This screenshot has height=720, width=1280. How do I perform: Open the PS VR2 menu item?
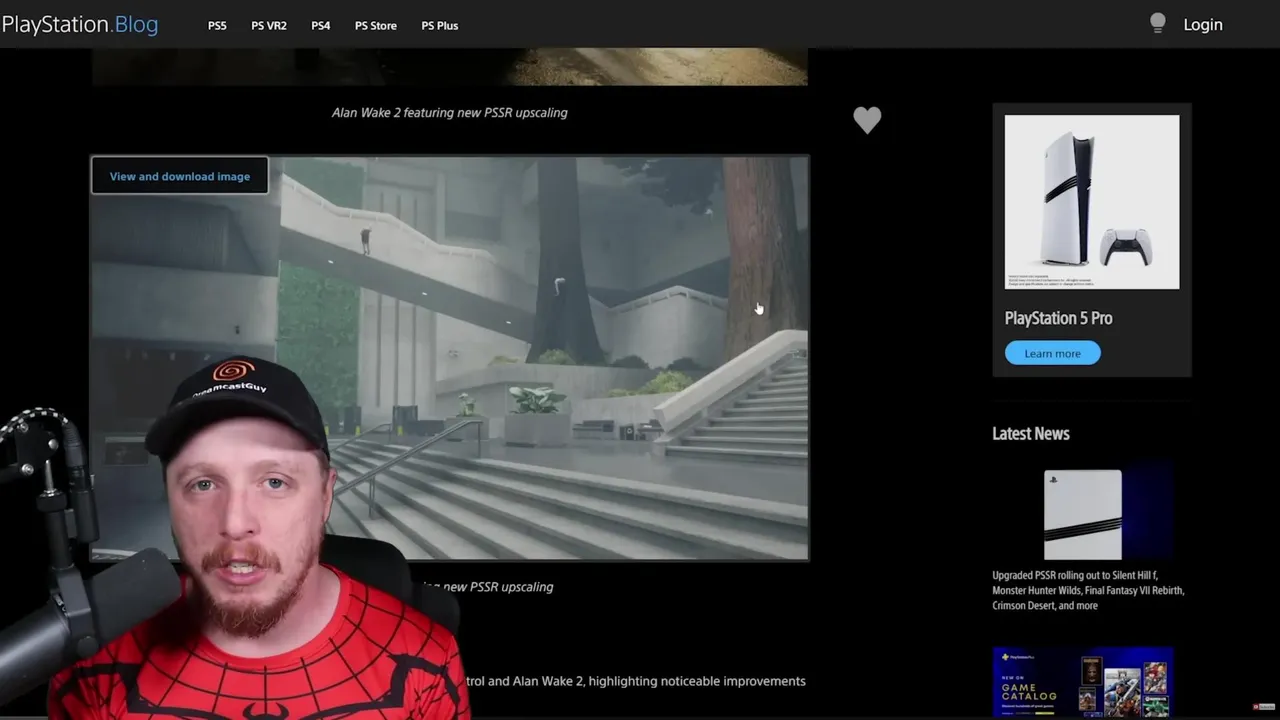point(269,25)
